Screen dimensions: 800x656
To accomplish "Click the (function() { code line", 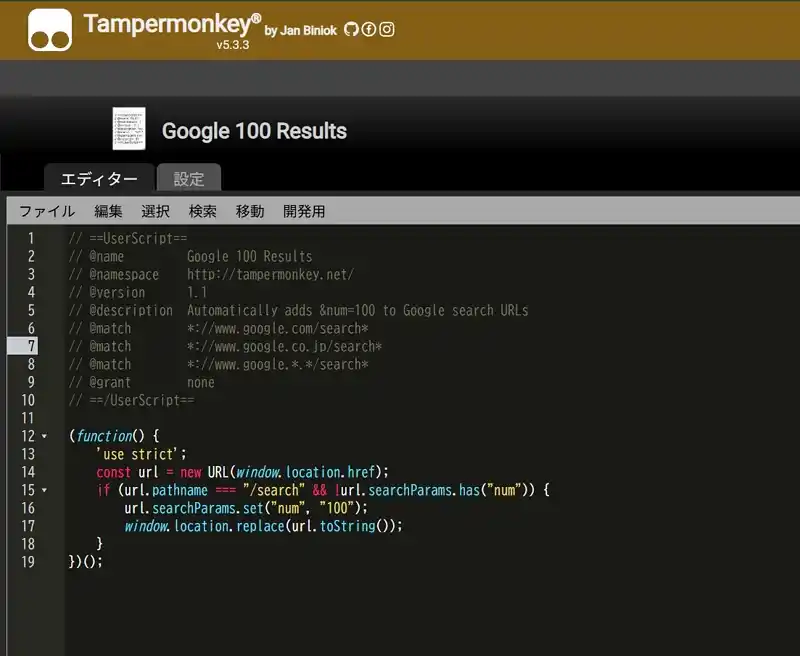I will [x=114, y=436].
